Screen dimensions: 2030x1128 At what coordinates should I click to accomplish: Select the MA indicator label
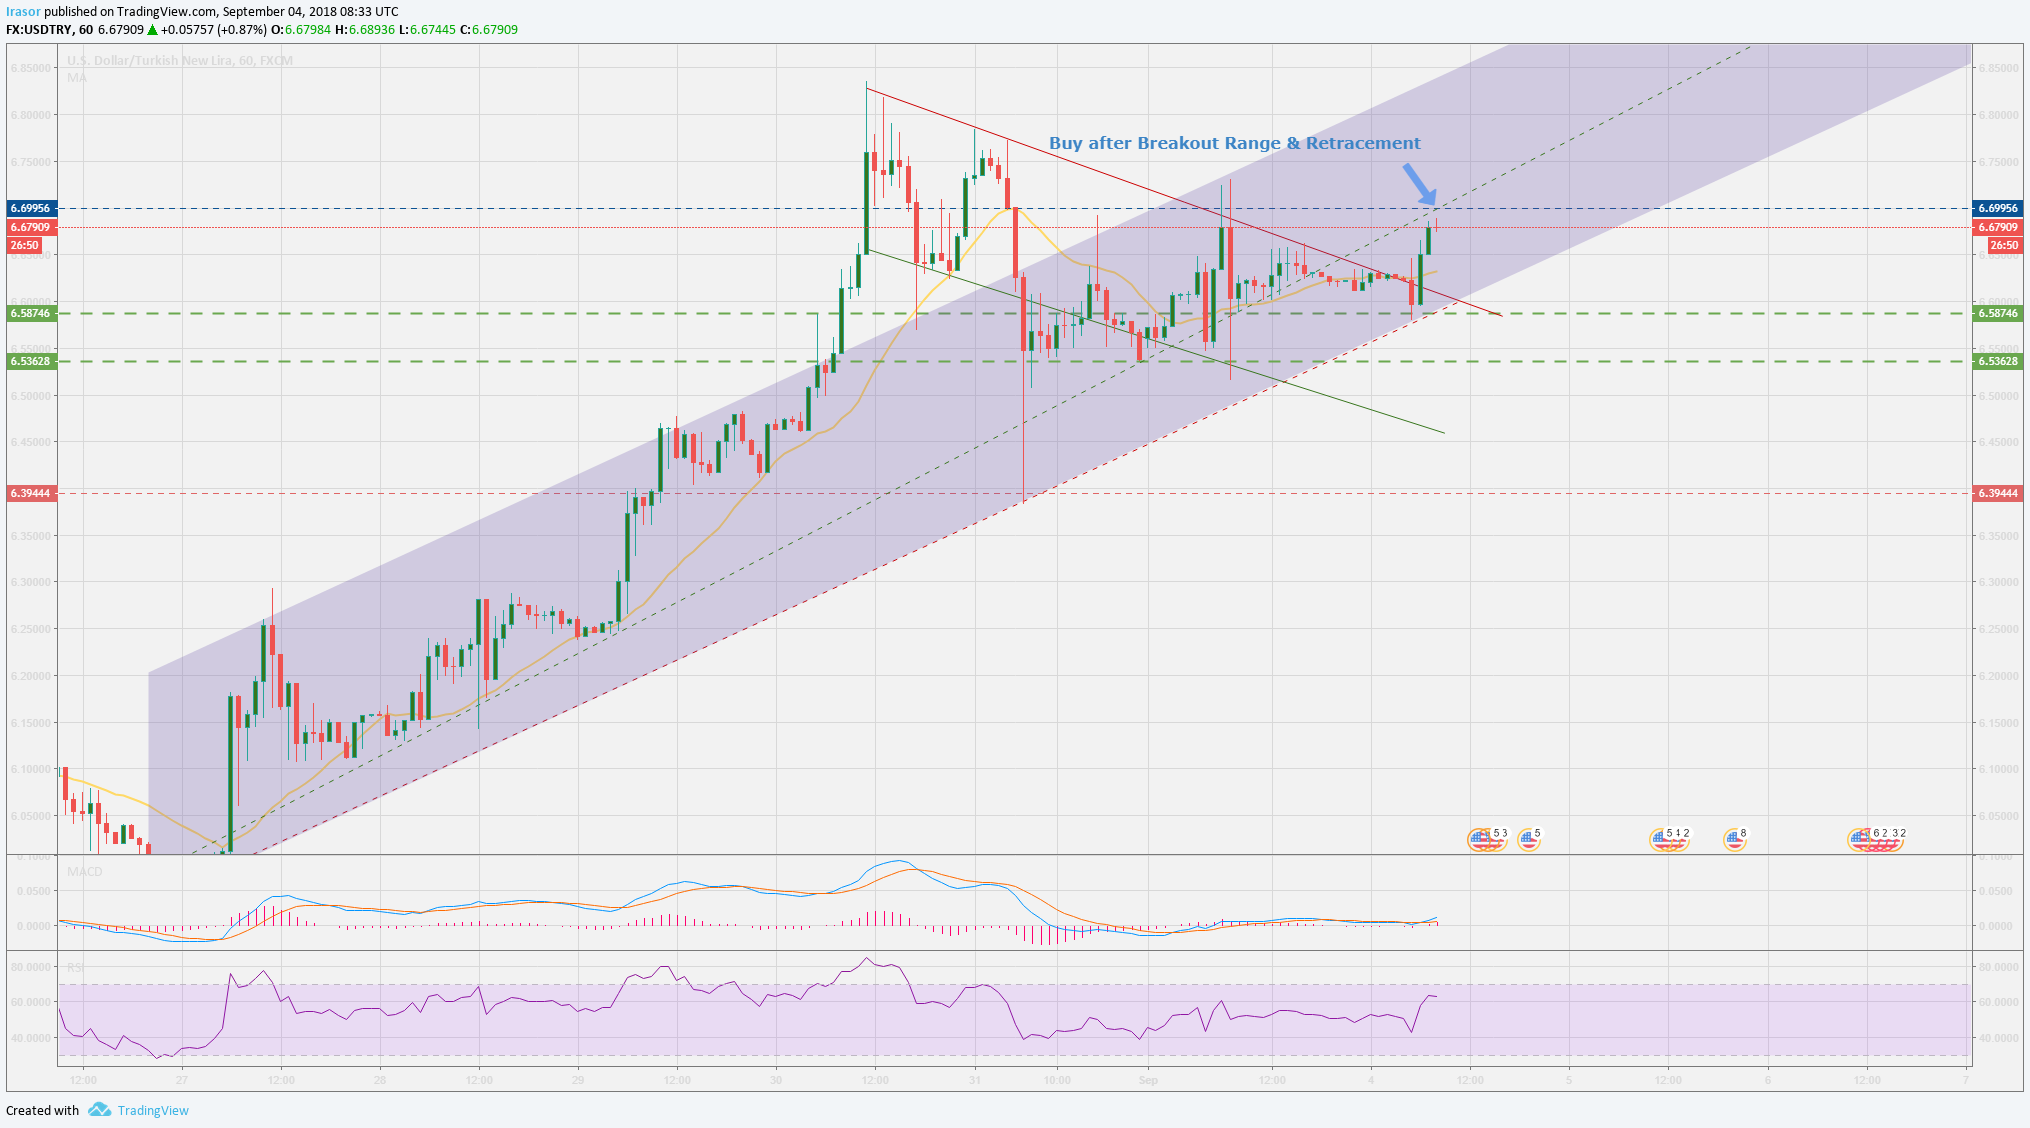[77, 77]
